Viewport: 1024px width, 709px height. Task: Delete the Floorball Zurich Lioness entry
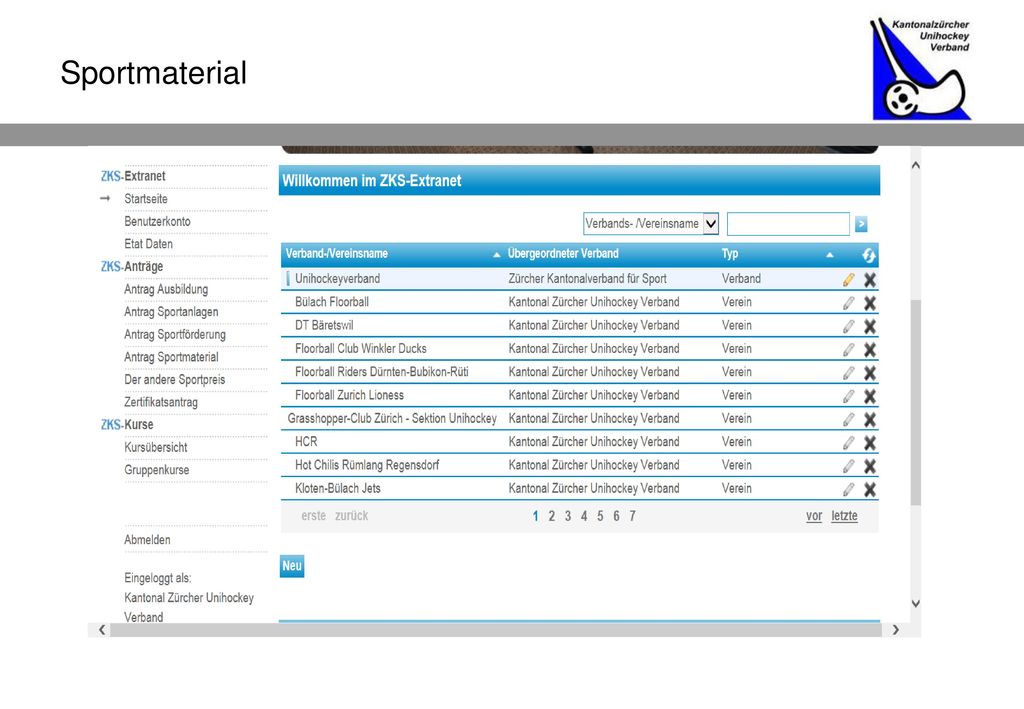(x=870, y=396)
